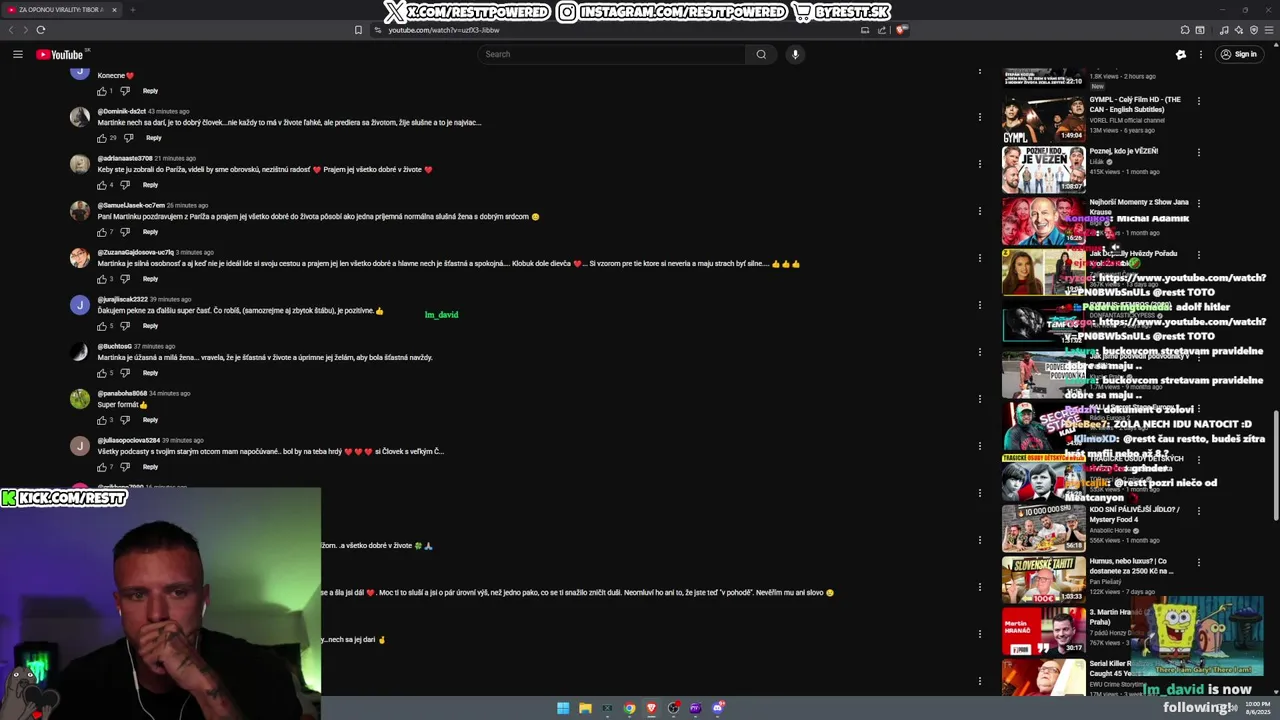Open action menu for @SamuelJasek-oc7em comment
Viewport: 1280px width, 720px height.
coord(980,211)
